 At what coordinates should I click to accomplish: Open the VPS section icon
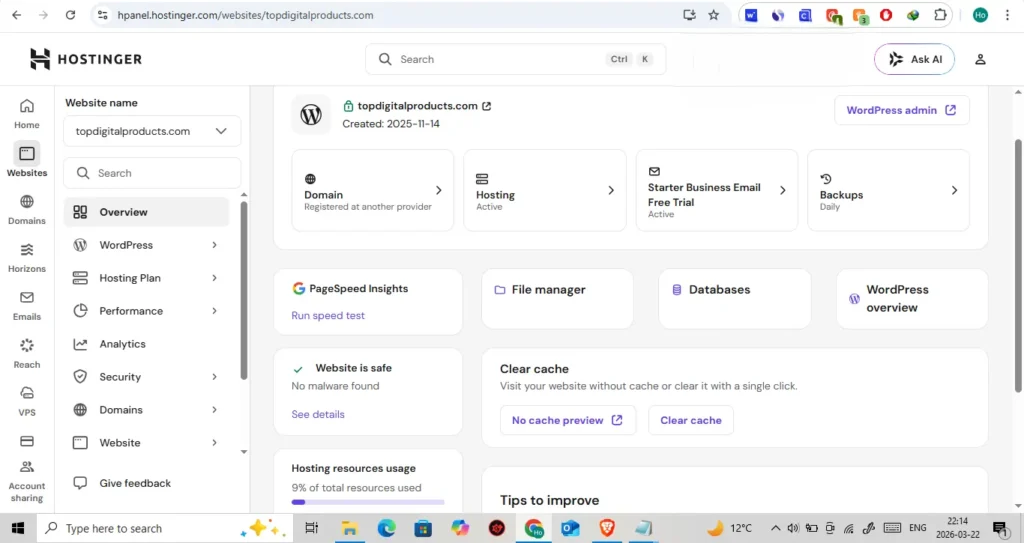click(27, 393)
